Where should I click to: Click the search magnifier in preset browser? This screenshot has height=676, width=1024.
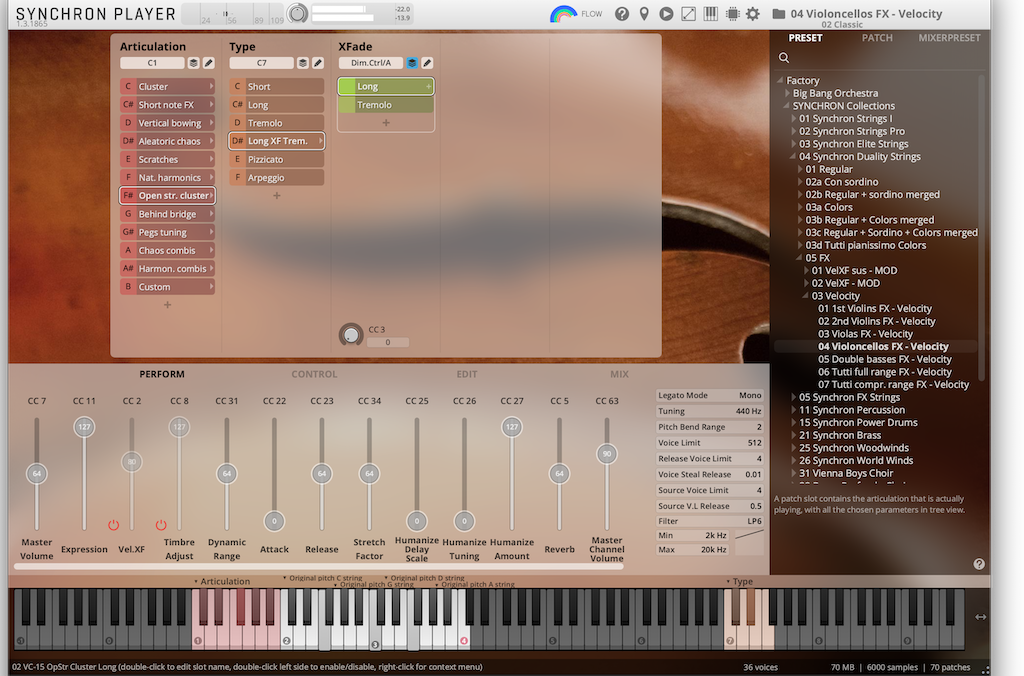(x=784, y=57)
